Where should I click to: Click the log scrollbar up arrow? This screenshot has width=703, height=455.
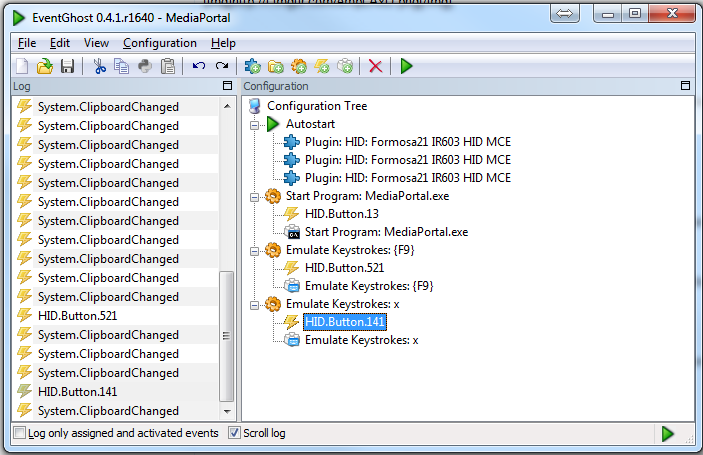pyautogui.click(x=227, y=106)
